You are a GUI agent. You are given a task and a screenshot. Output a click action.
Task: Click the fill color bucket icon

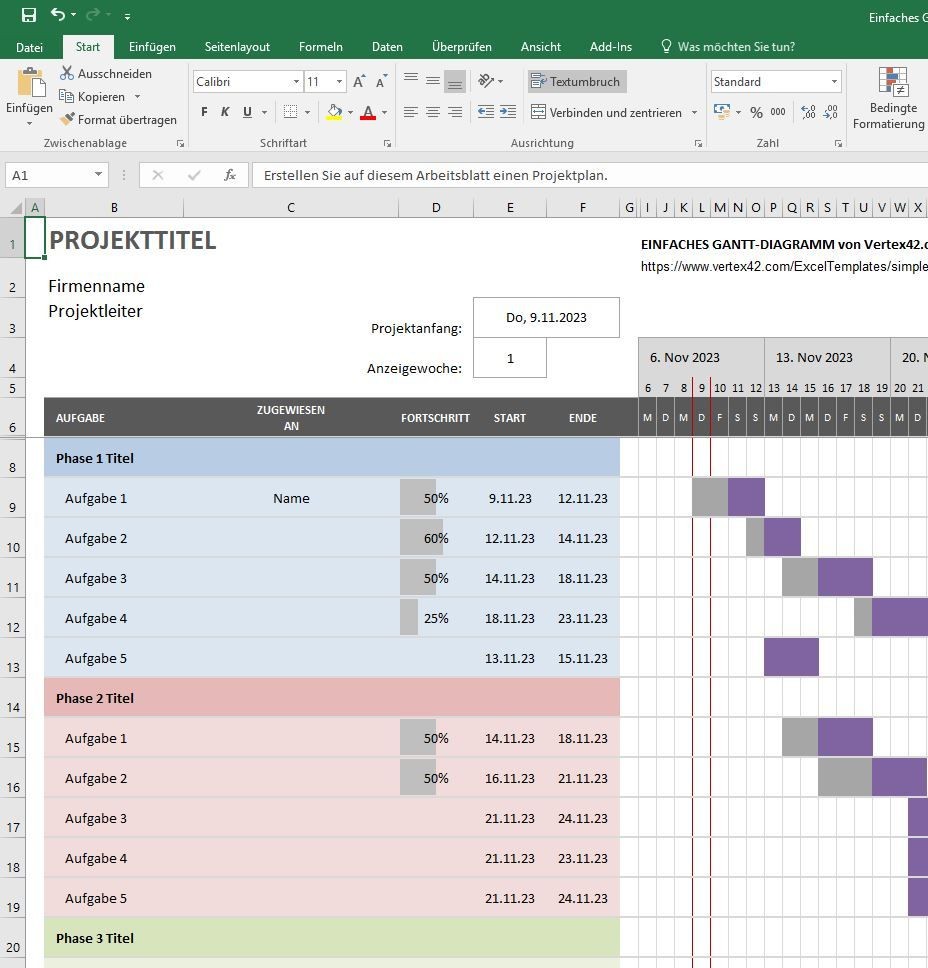click(x=334, y=112)
